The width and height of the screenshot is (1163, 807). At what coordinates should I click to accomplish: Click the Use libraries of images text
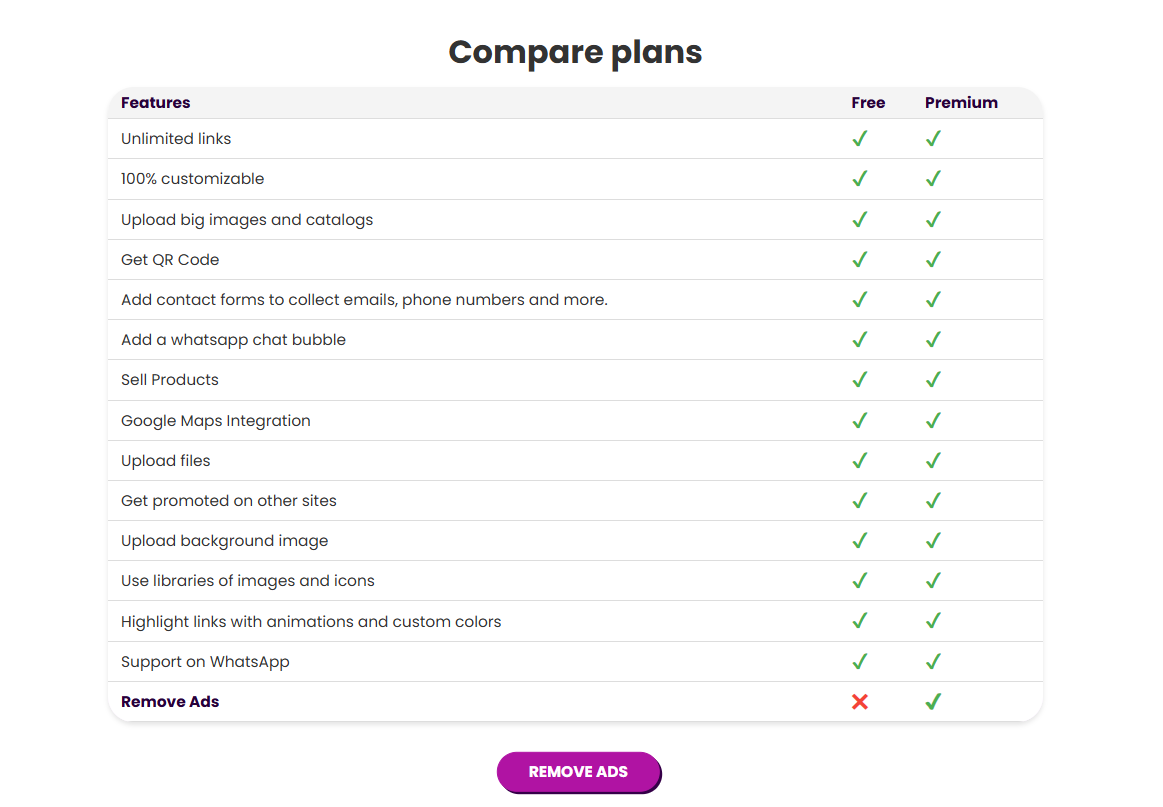(x=248, y=581)
